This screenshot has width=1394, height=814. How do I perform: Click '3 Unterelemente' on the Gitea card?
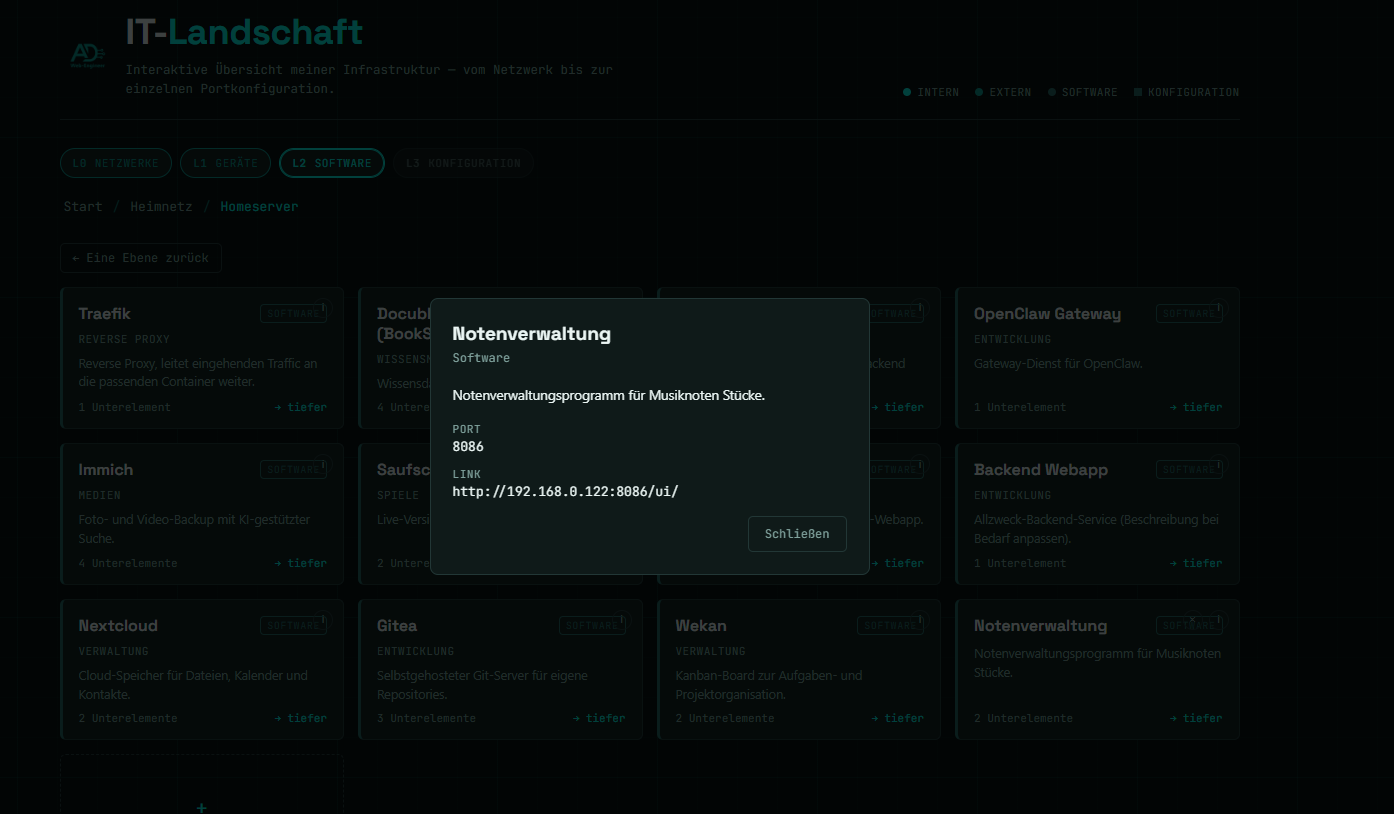coord(426,718)
